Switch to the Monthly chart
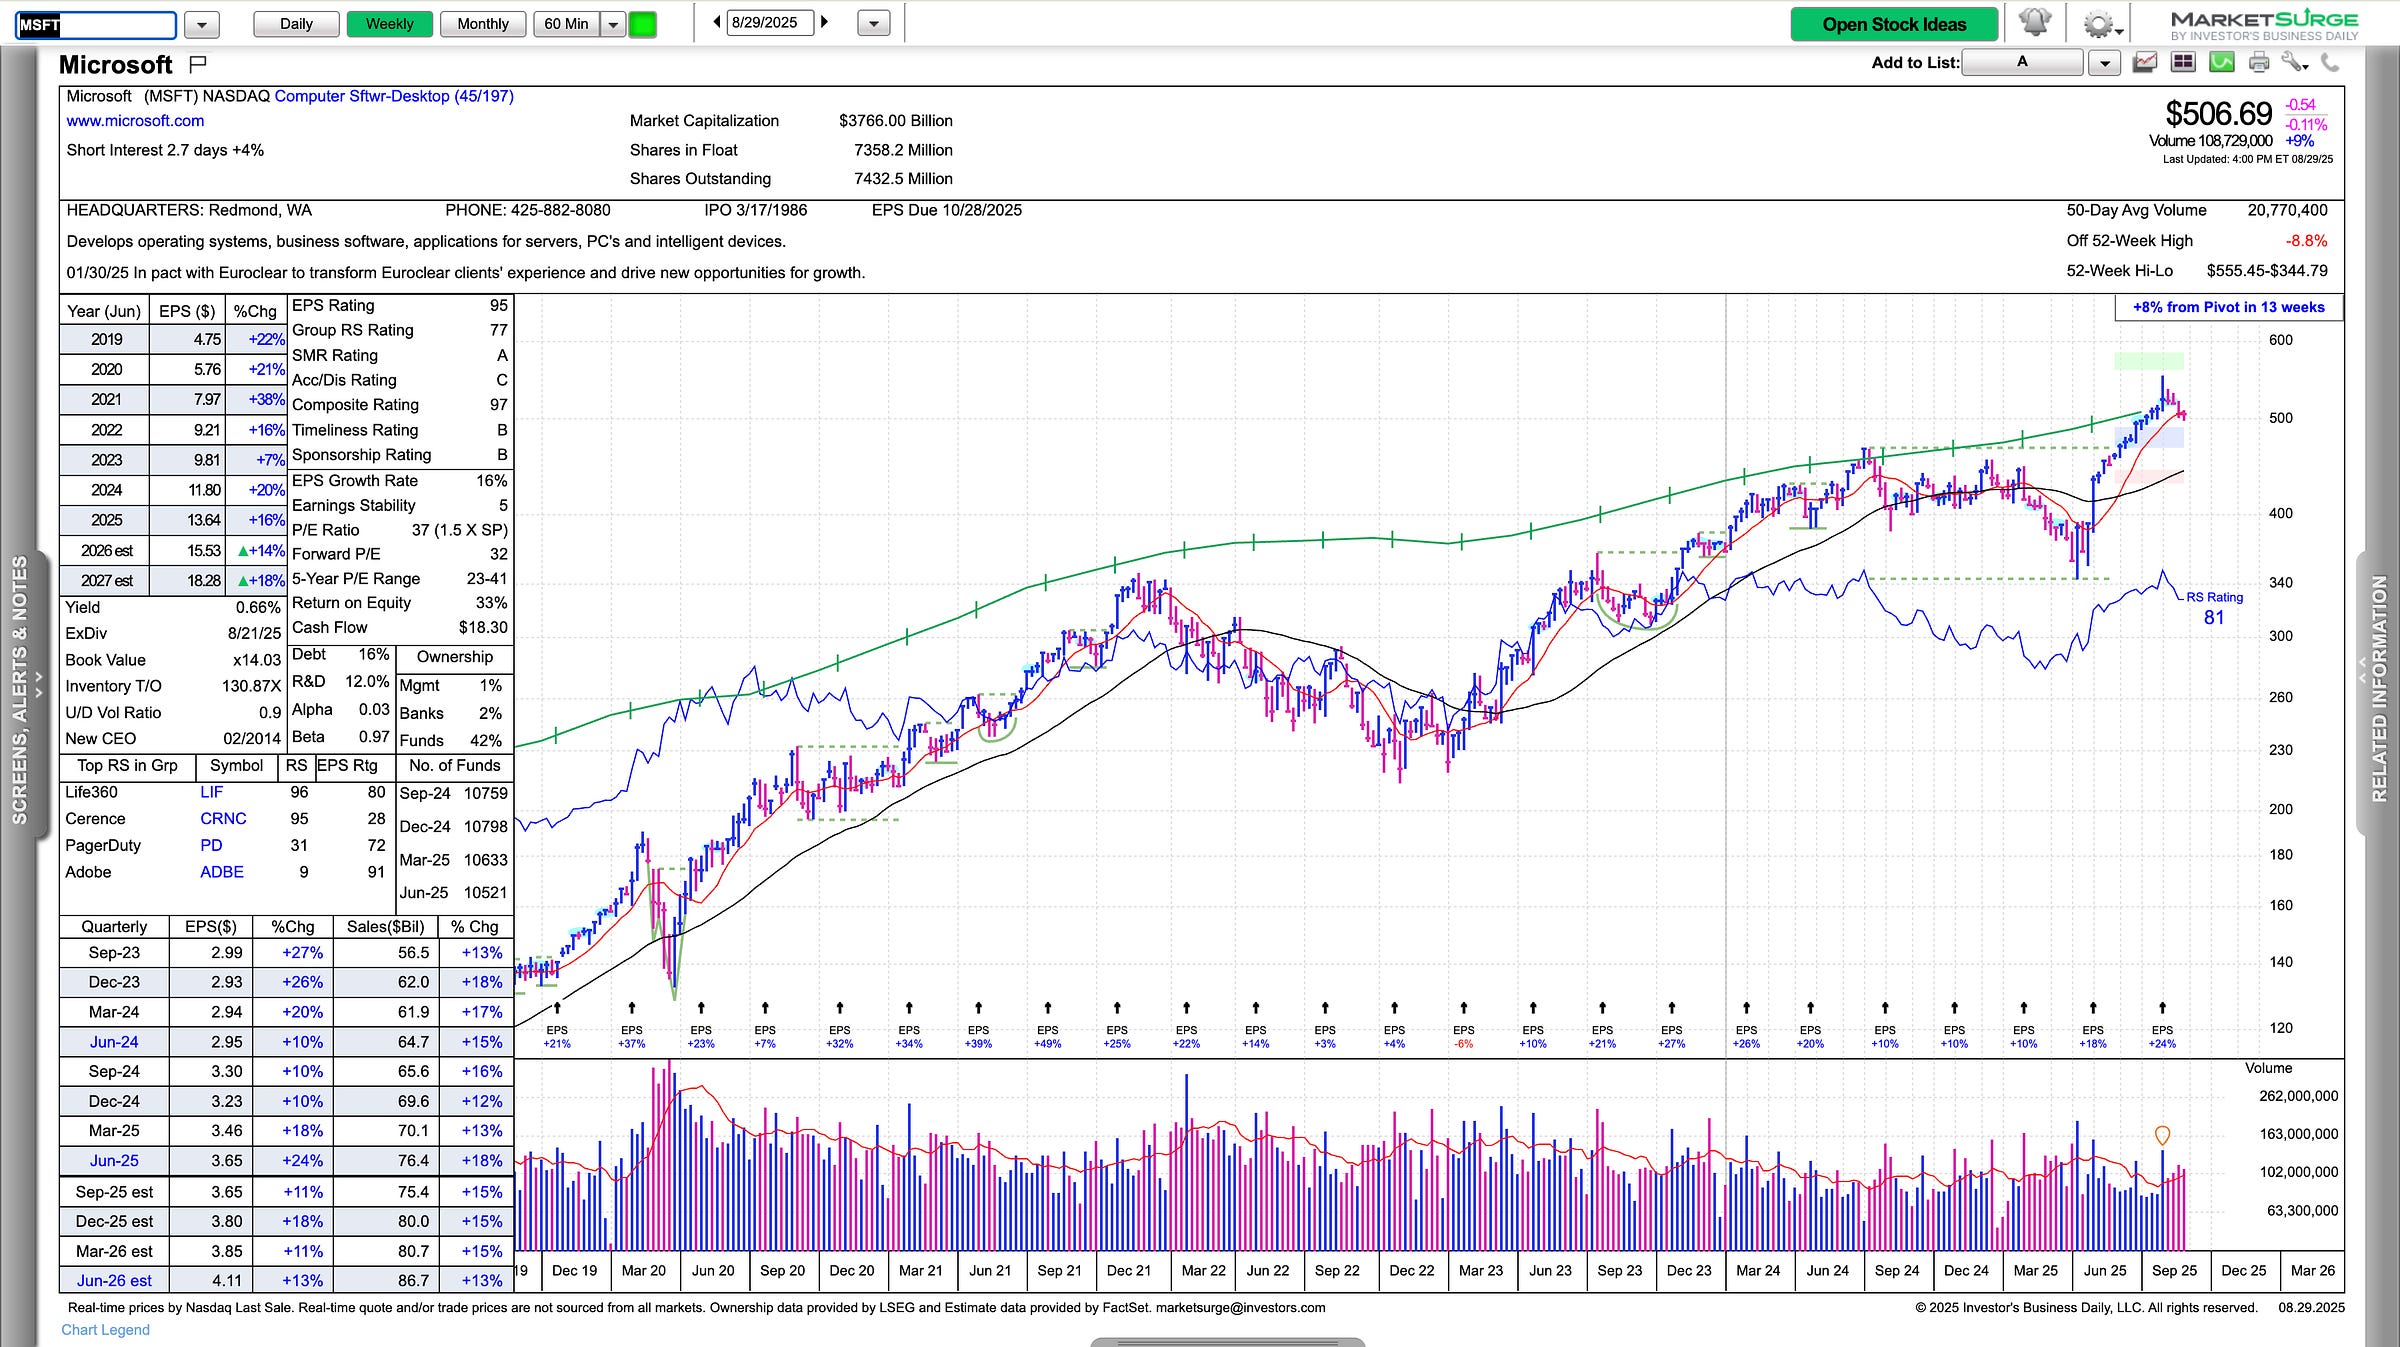The height and width of the screenshot is (1347, 2400). (483, 24)
